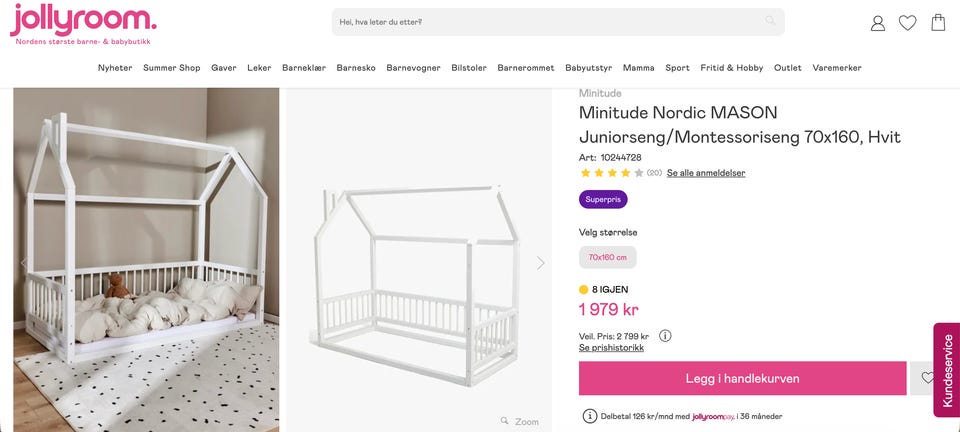This screenshot has height=432, width=960.
Task: Click Legg i handlekurven button
Action: pyautogui.click(x=743, y=378)
